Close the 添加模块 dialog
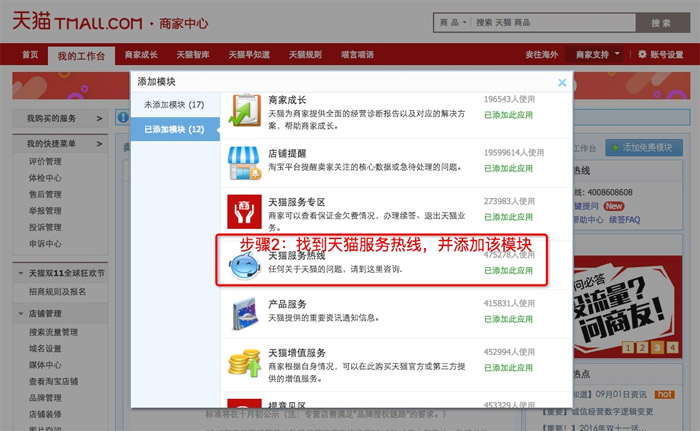Image resolution: width=700 pixels, height=431 pixels. coord(562,83)
